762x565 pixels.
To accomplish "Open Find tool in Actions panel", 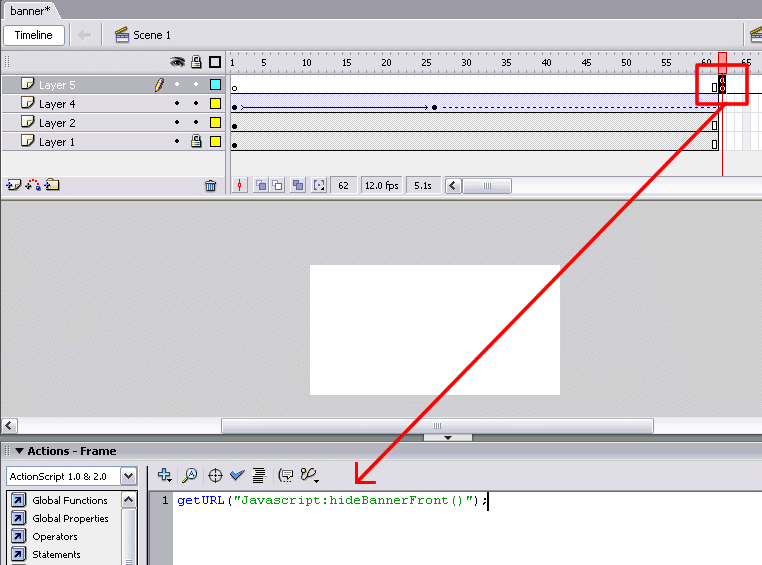I will [189, 476].
